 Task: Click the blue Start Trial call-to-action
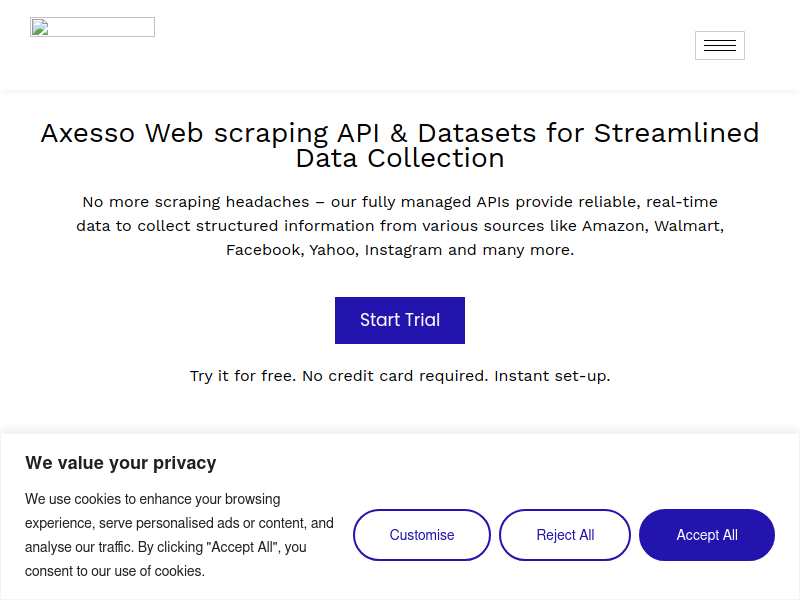[x=399, y=320]
